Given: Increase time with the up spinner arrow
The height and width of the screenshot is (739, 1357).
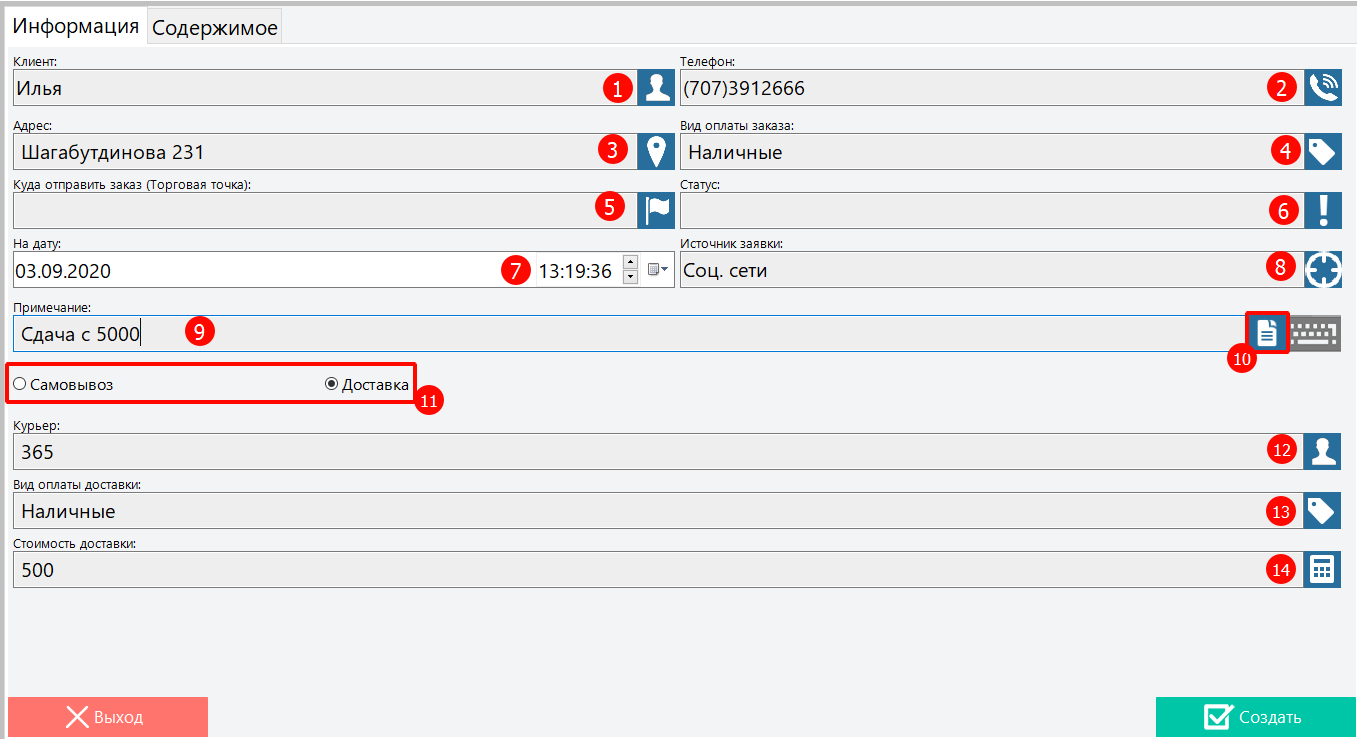Looking at the screenshot, I should tap(630, 262).
